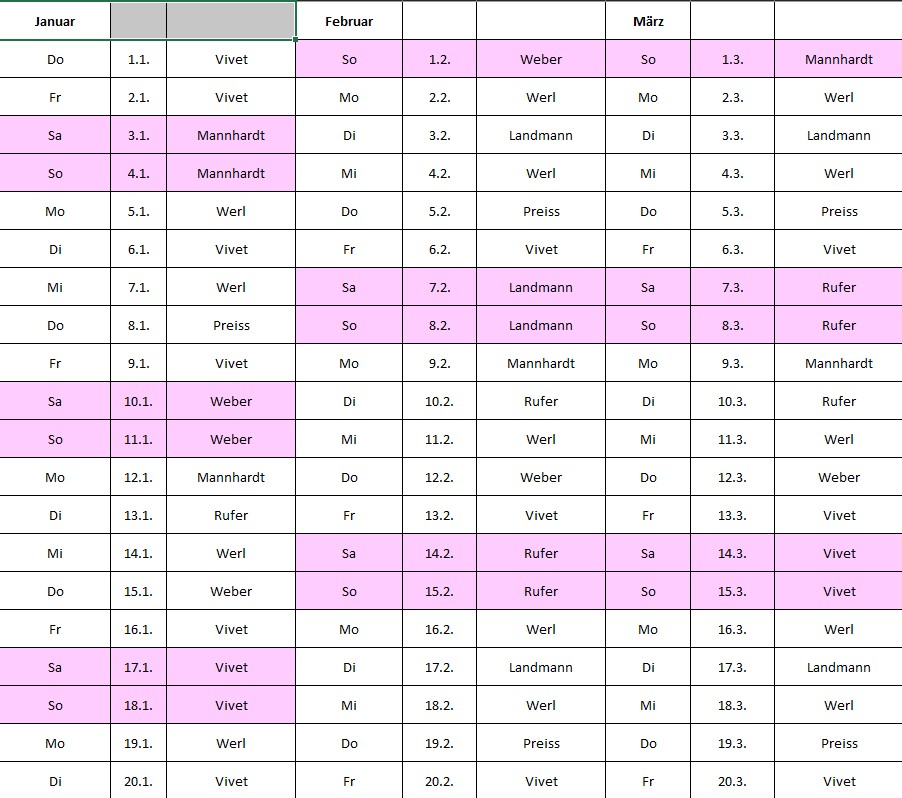The image size is (902, 798).
Task: Select the date cell 3.1.
Action: (139, 135)
